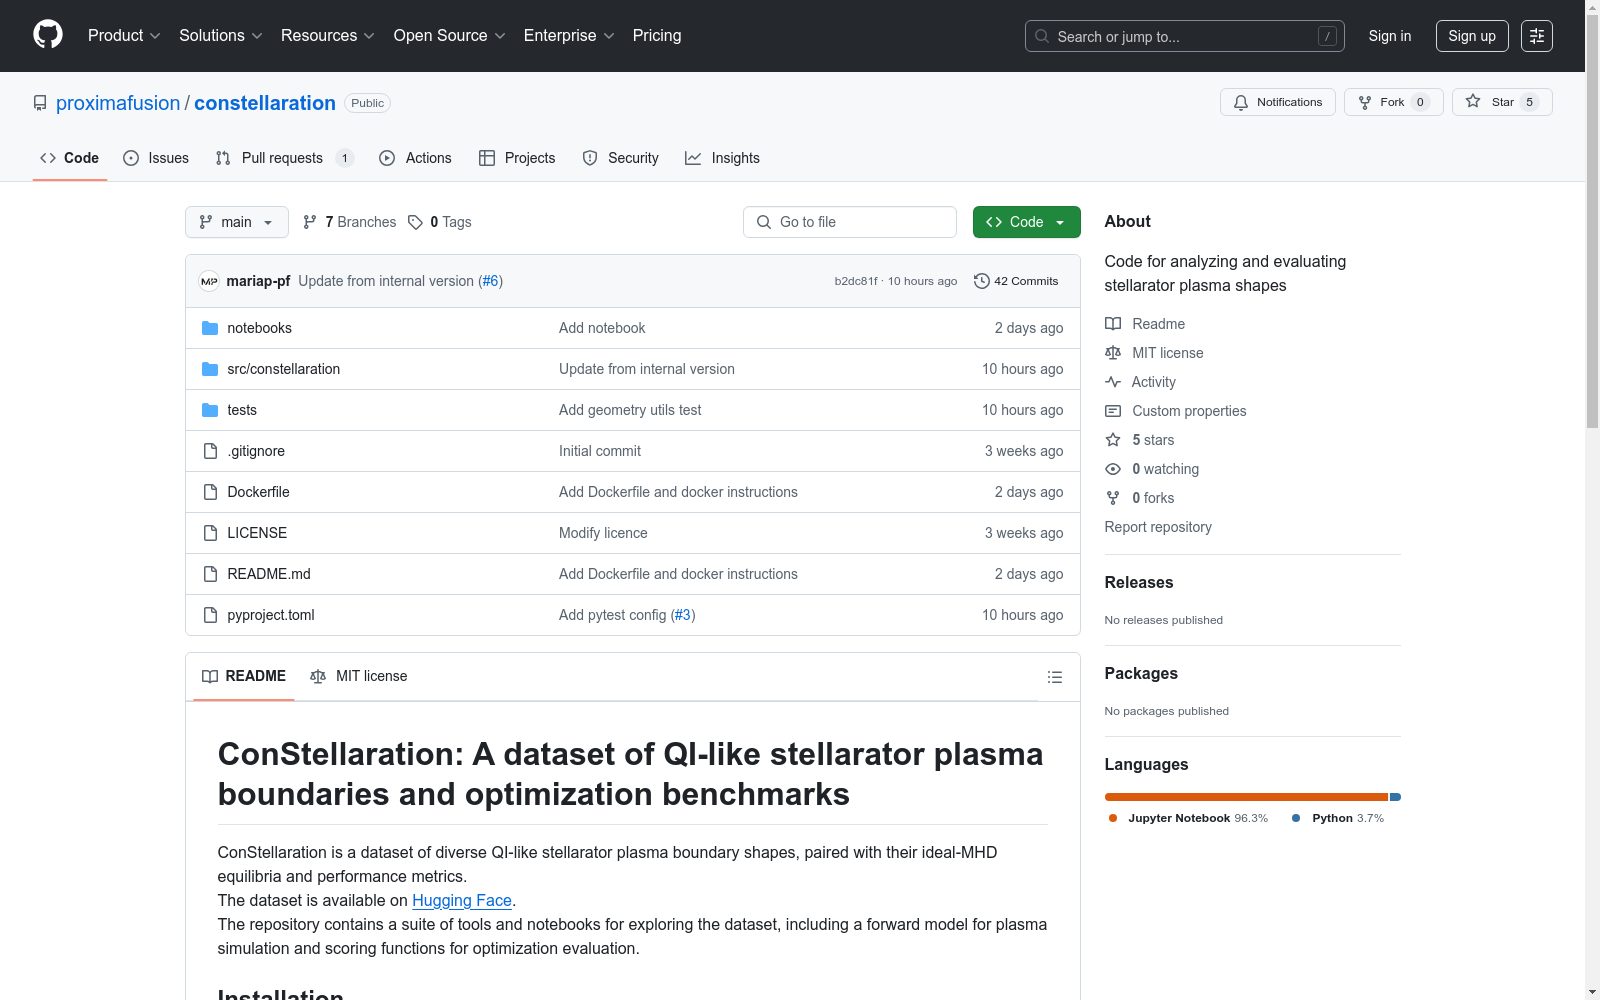Viewport: 1600px width, 1000px height.
Task: Open the Hugging Face link
Action: (x=462, y=900)
